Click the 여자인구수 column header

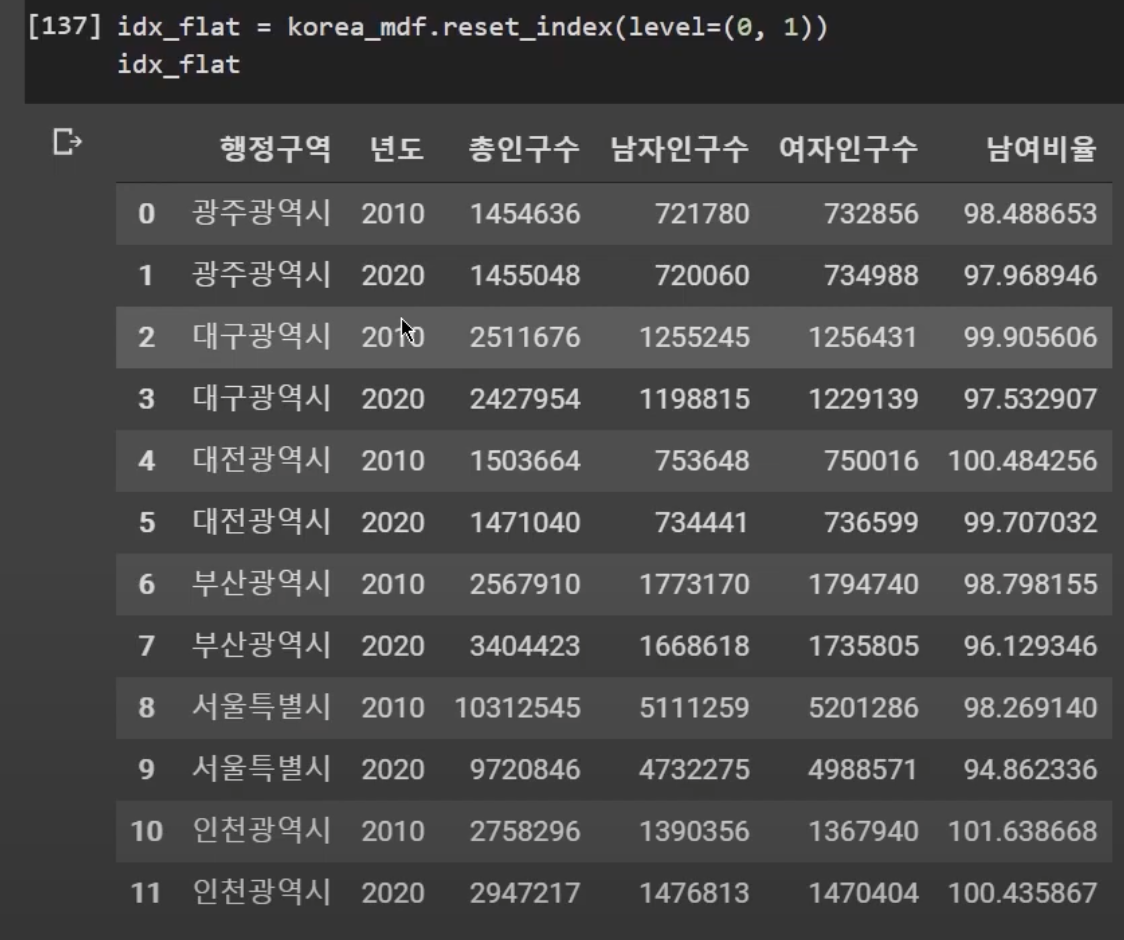(848, 149)
